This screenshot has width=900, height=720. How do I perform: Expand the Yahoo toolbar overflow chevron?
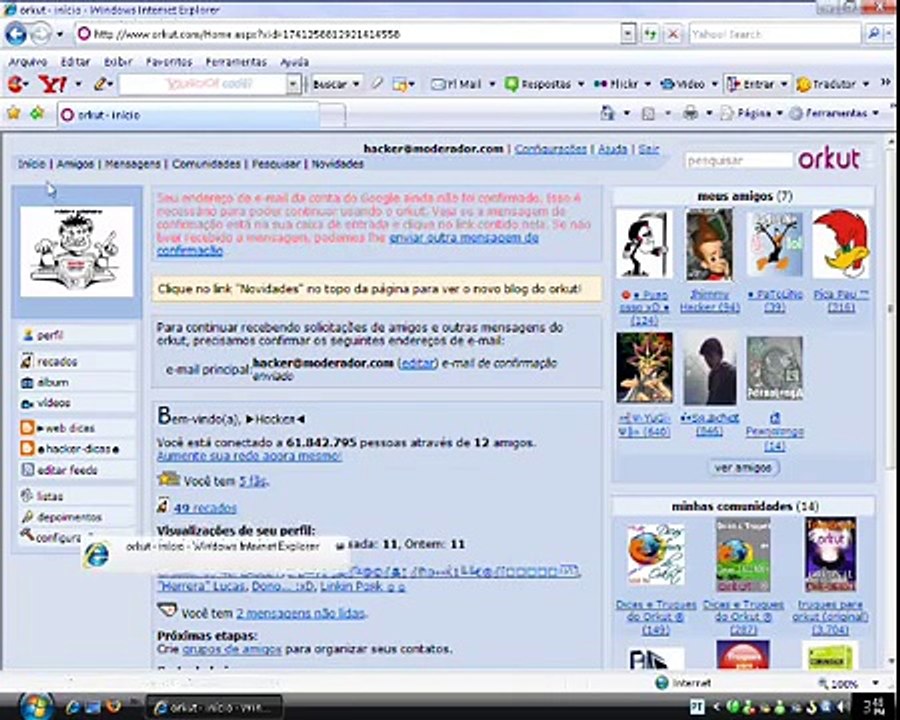886,83
